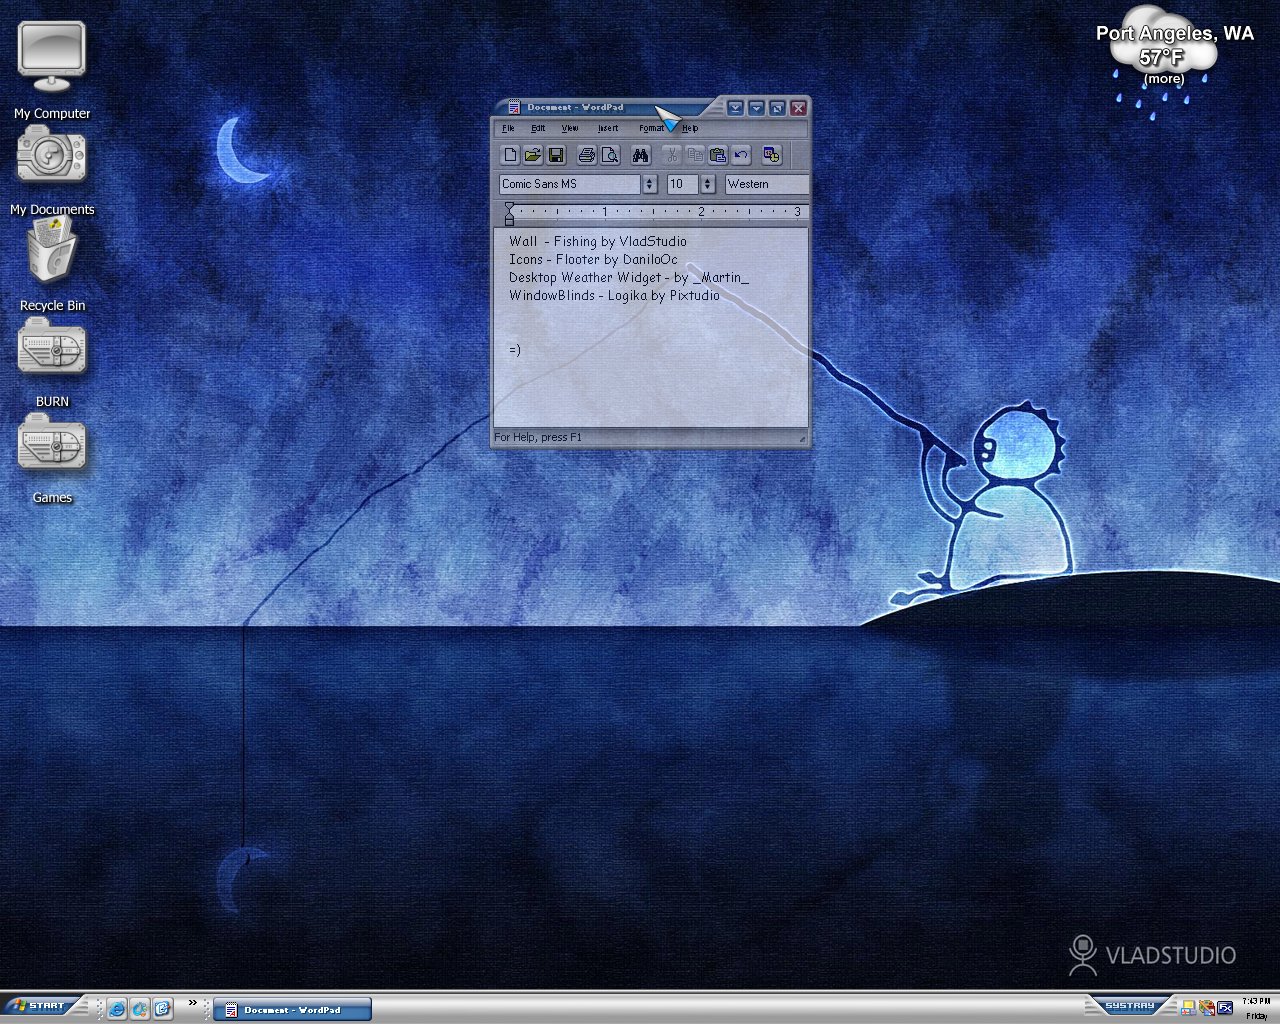Image resolution: width=1280 pixels, height=1024 pixels.
Task: Open the View menu
Action: 570,128
